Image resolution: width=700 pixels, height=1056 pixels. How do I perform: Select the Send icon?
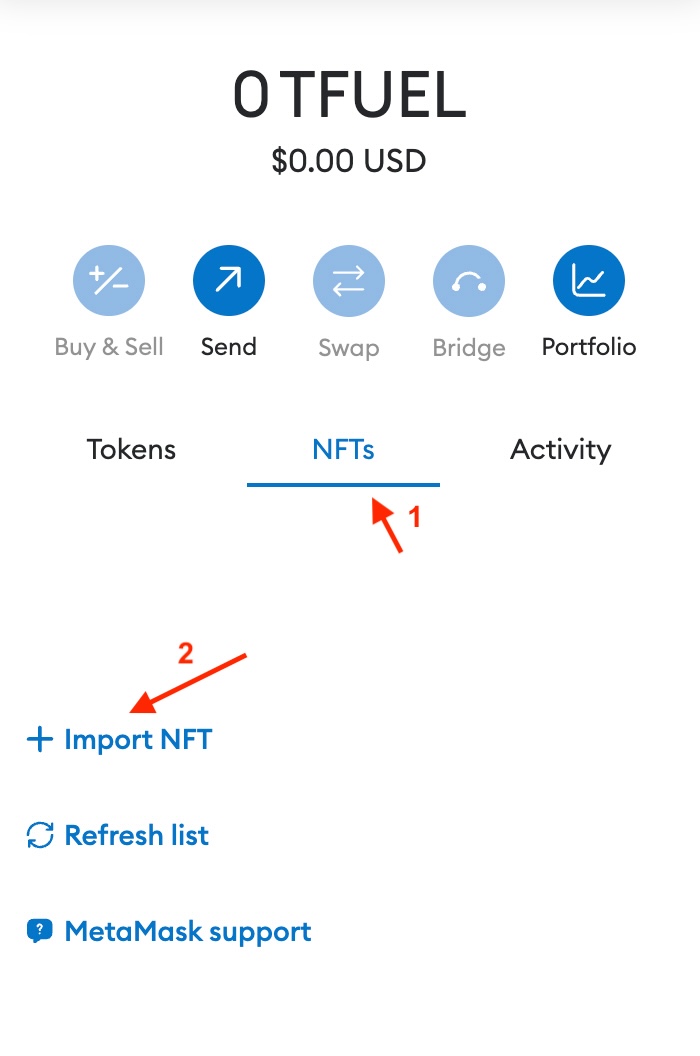[x=228, y=280]
